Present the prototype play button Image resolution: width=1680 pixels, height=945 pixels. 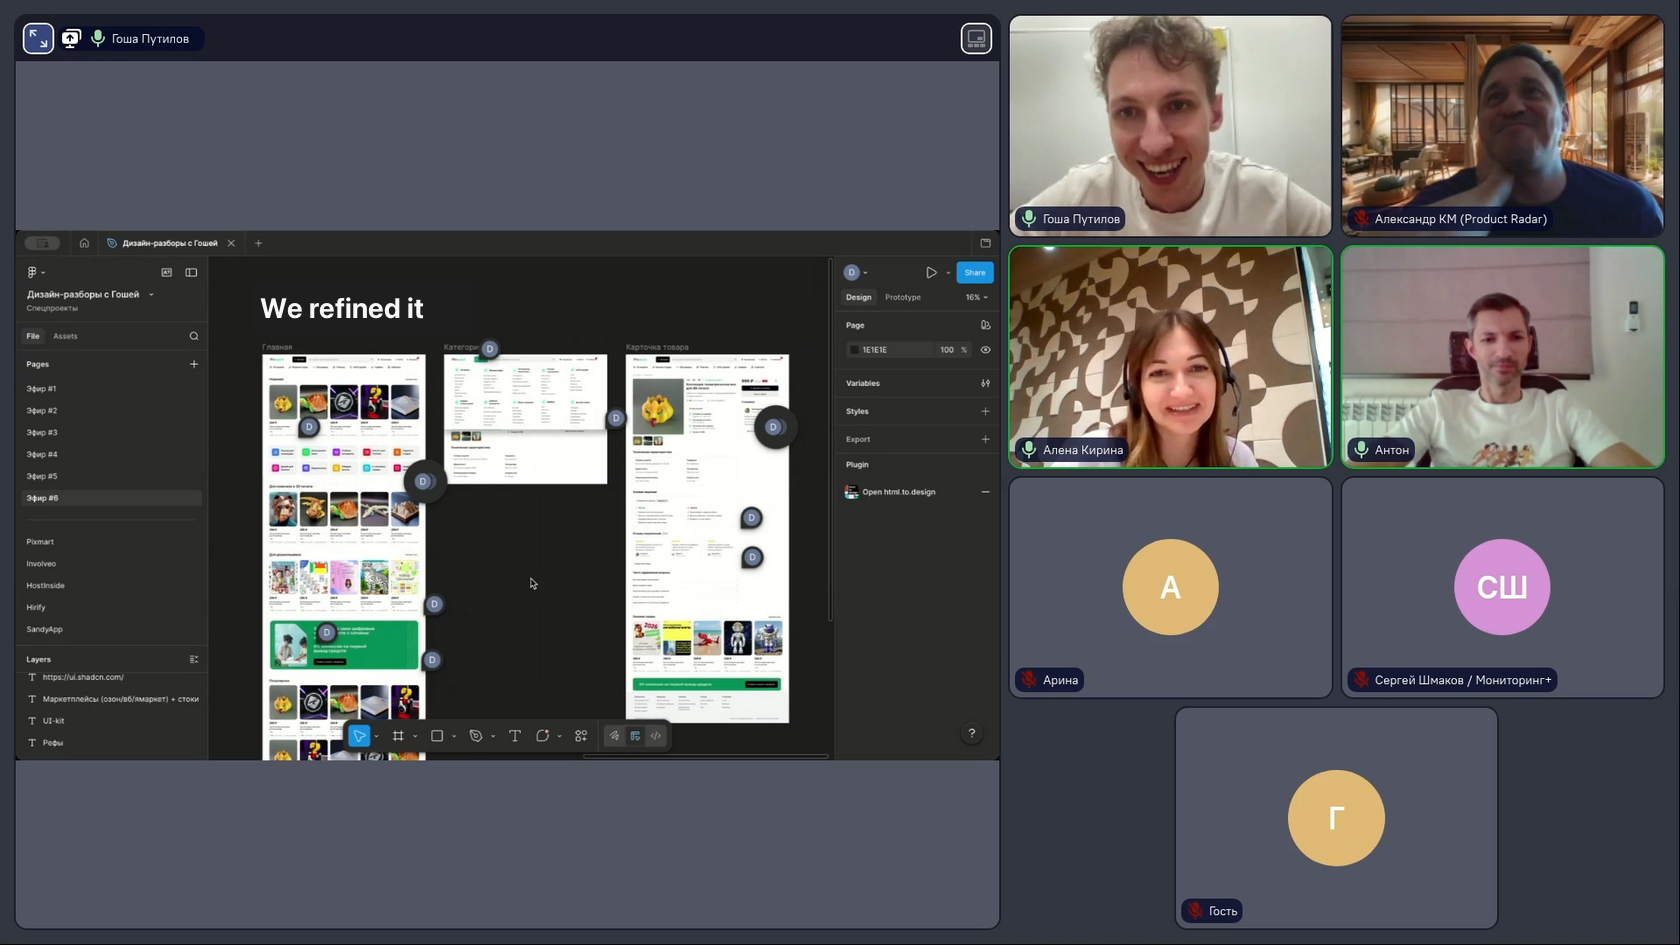click(931, 272)
